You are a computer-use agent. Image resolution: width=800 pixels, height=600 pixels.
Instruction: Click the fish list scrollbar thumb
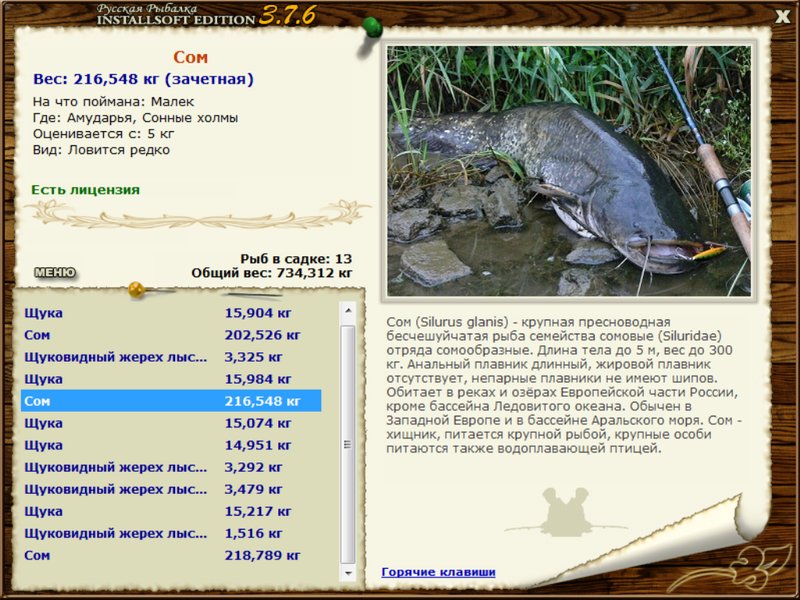click(348, 445)
